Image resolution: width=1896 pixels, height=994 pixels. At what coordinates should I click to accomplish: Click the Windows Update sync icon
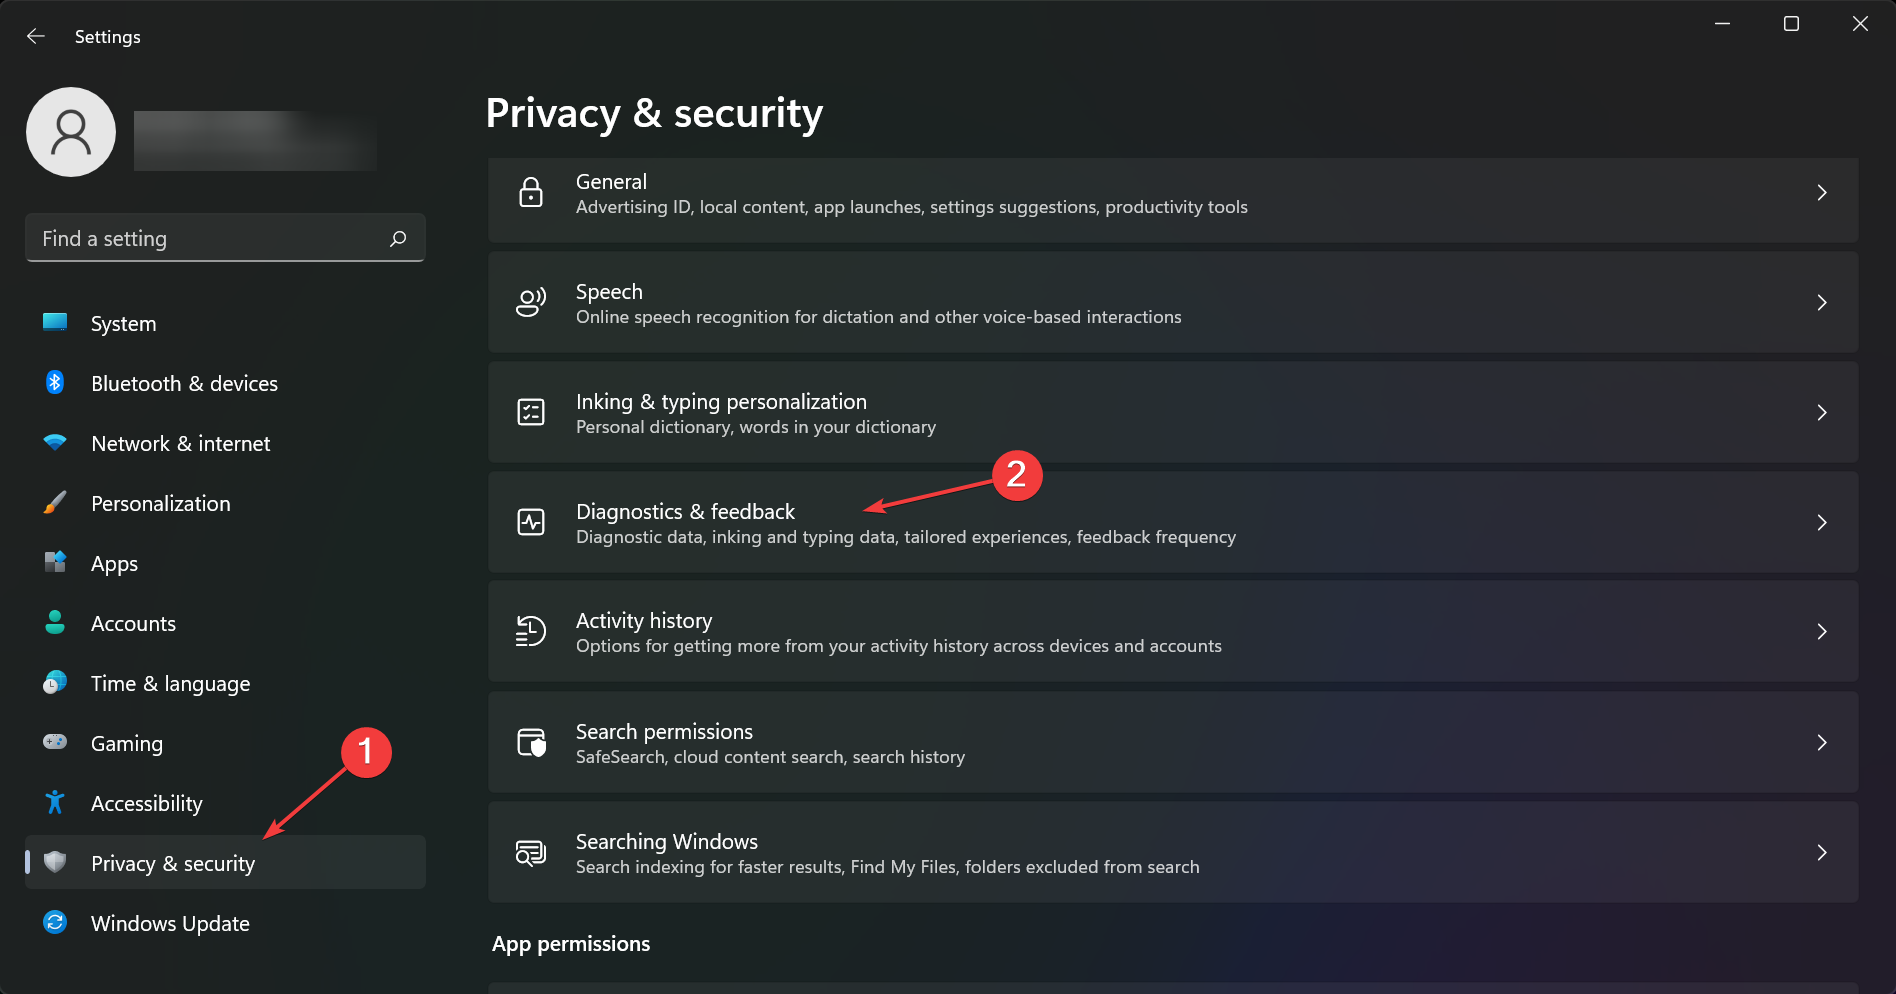click(55, 923)
